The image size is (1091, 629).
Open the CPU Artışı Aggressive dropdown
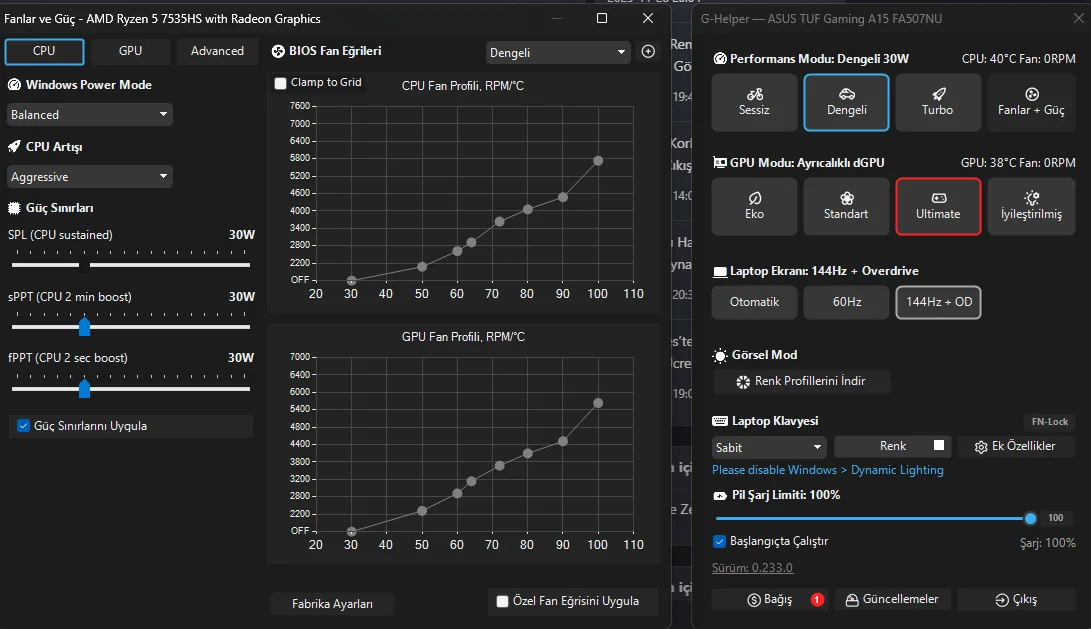pos(90,177)
